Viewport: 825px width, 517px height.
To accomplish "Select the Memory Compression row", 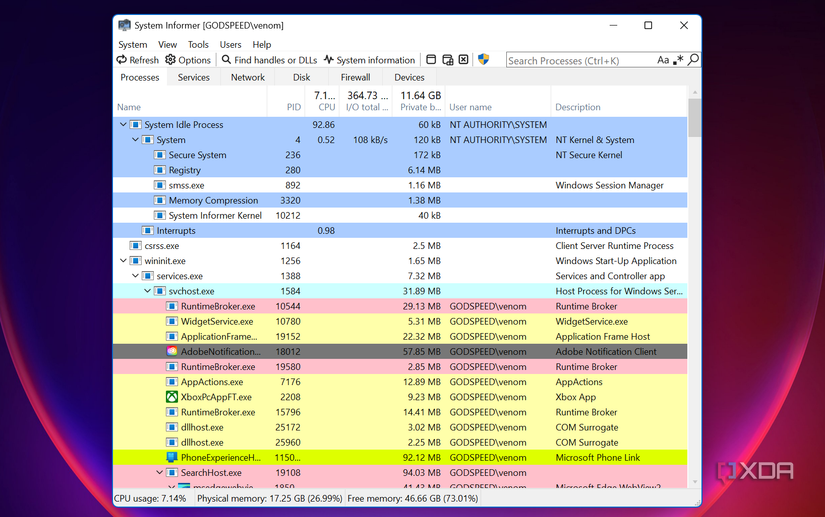I will (400, 200).
